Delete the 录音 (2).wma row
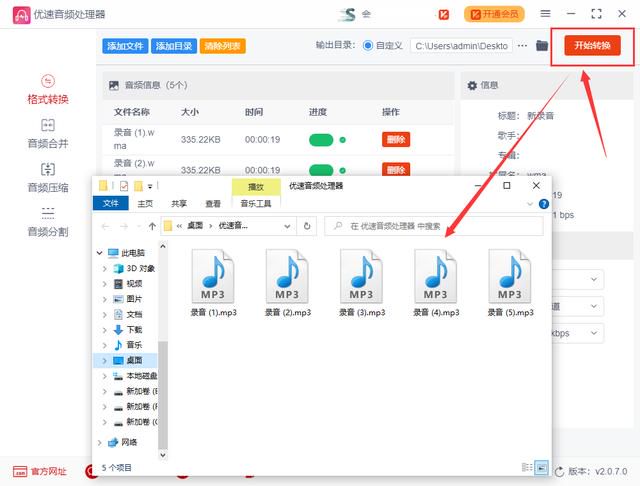The height and width of the screenshot is (486, 640). [396, 169]
